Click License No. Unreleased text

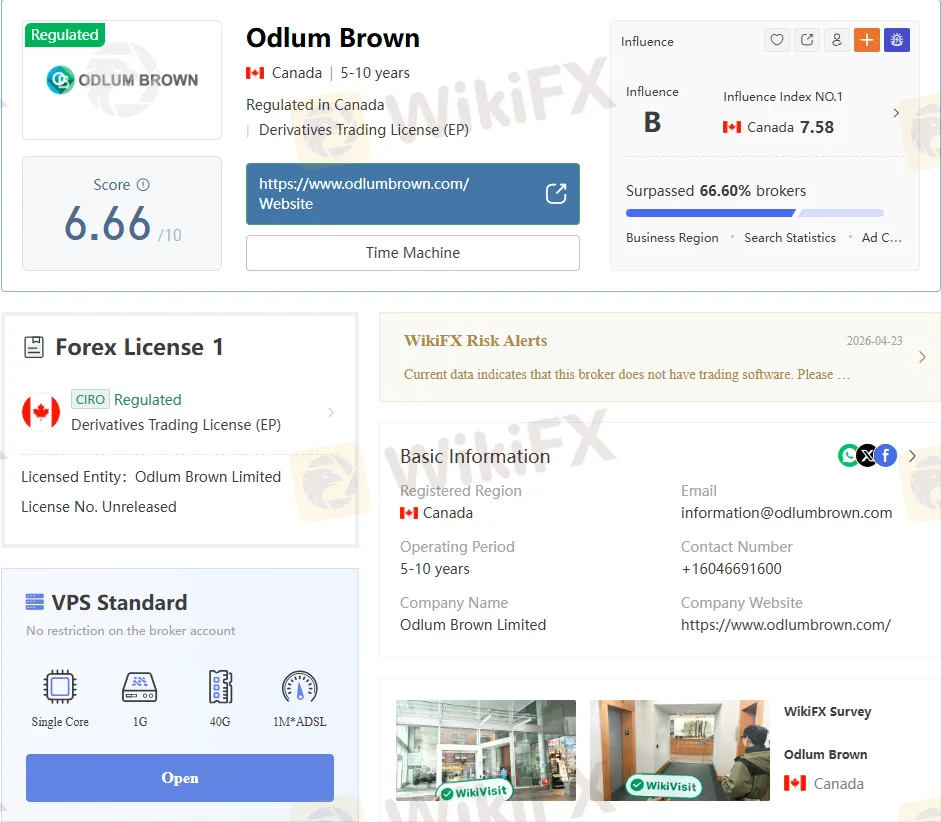pos(99,506)
